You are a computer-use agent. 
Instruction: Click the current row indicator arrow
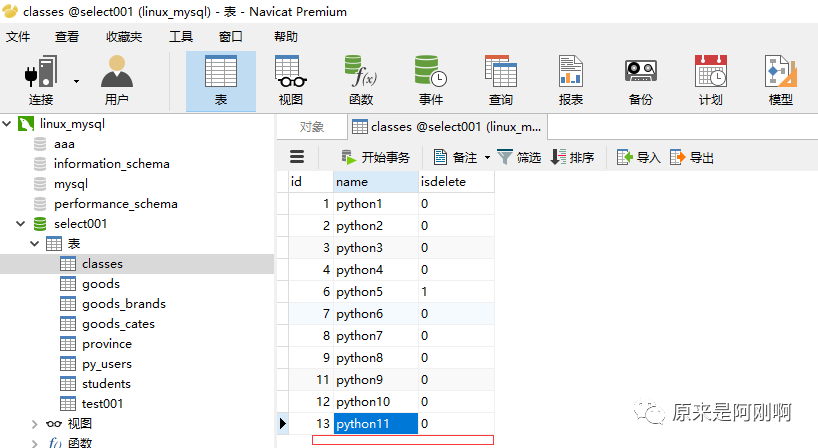282,423
